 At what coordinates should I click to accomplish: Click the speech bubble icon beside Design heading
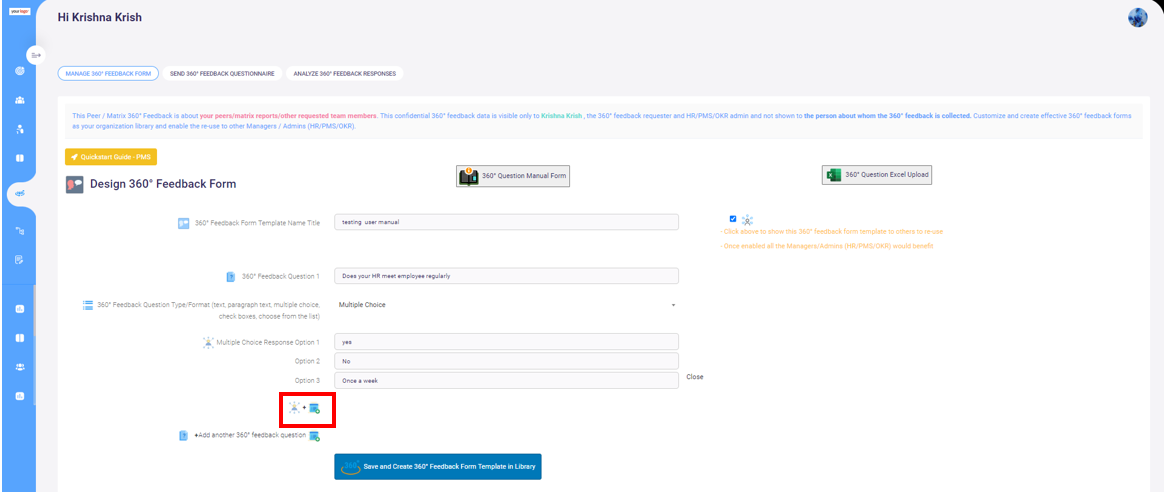(74, 184)
